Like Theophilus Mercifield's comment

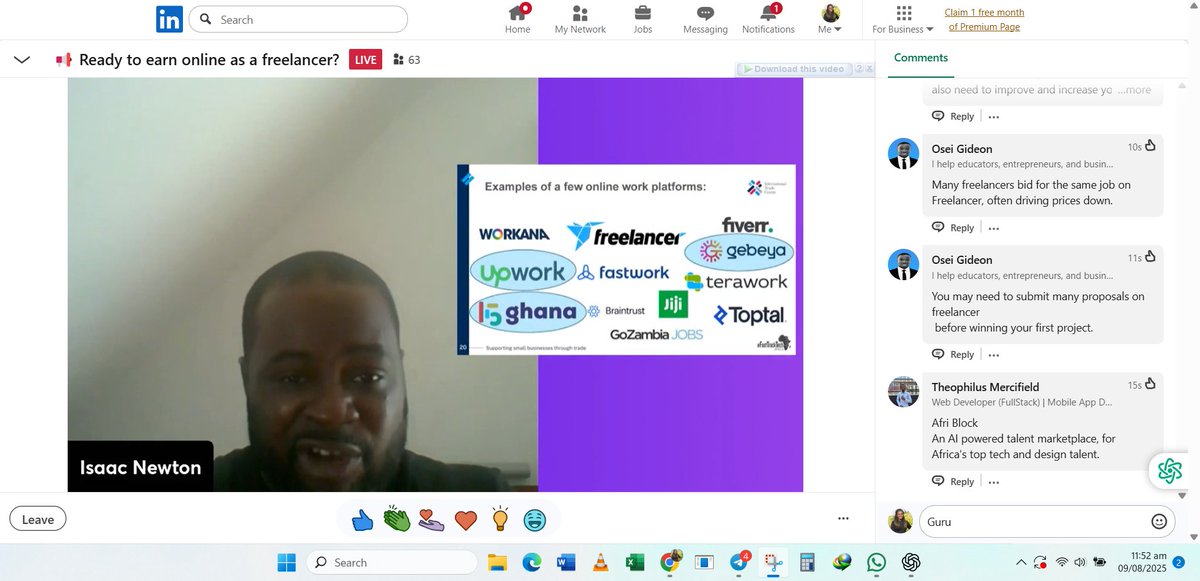click(1150, 384)
